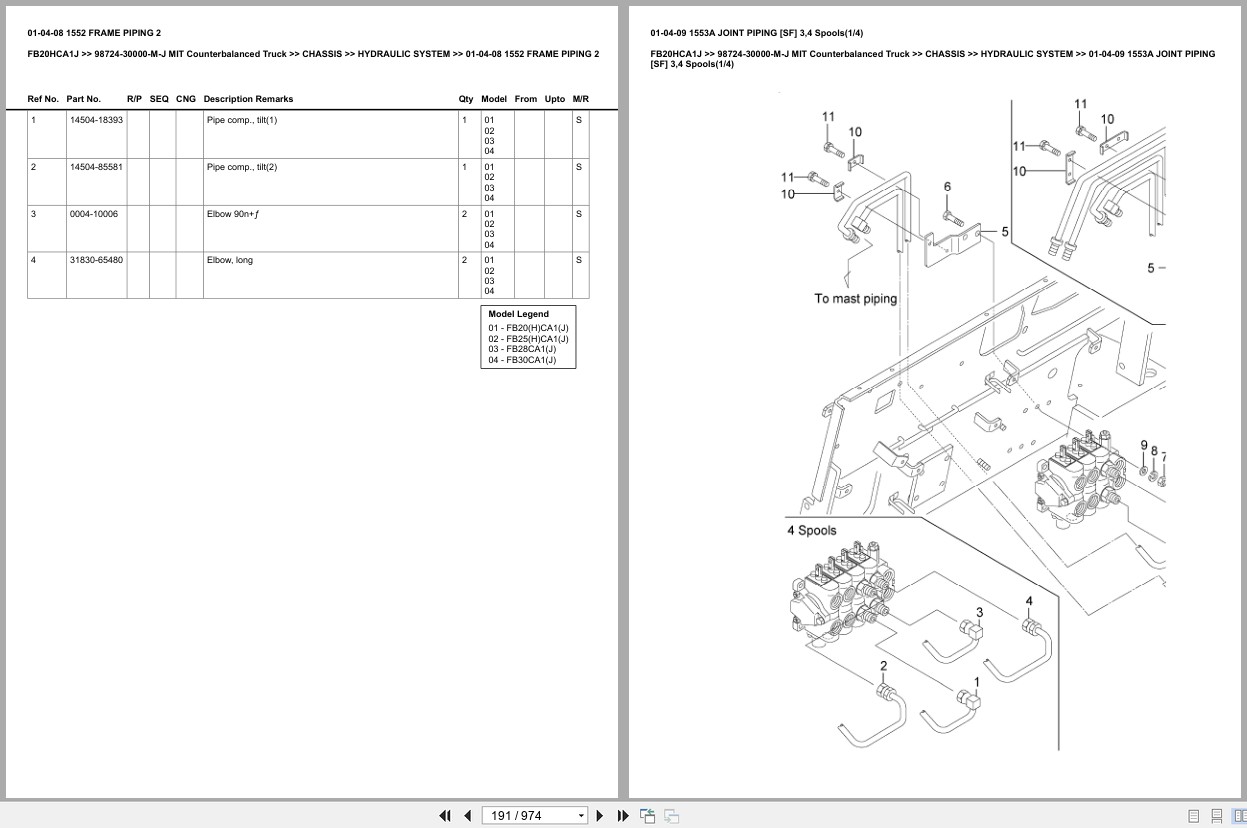Click the Part No. column header
Viewport: 1247px width, 828px height.
pos(83,99)
